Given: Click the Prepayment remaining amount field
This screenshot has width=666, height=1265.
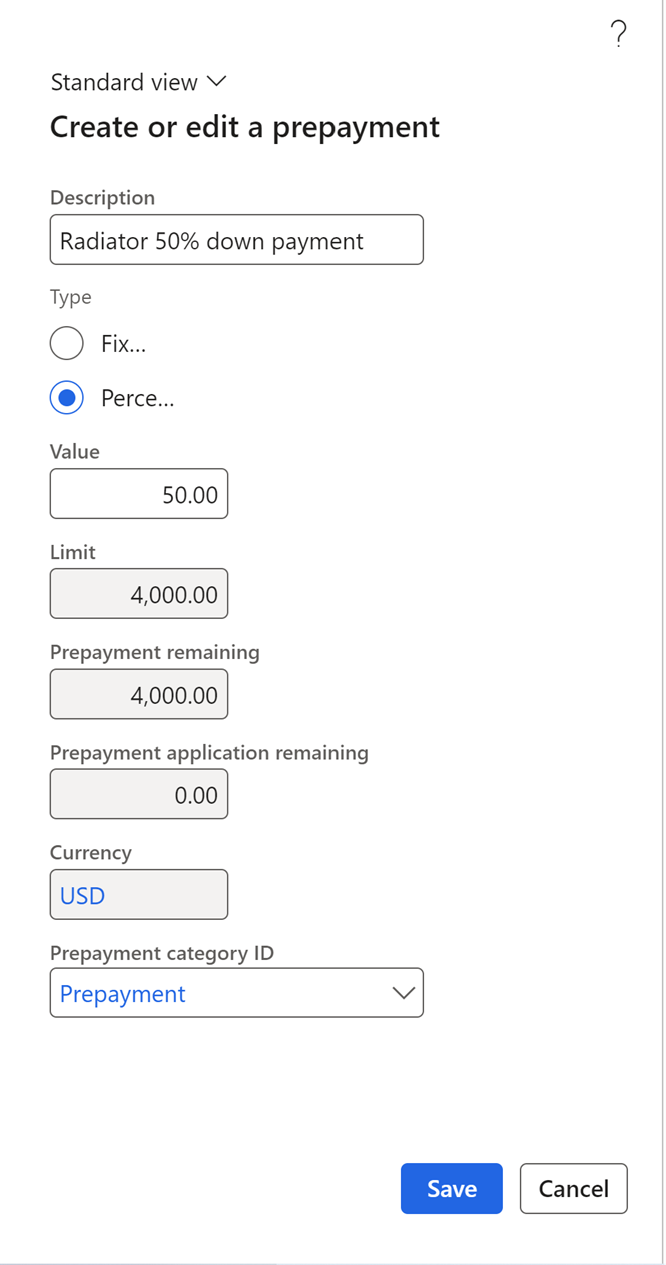Looking at the screenshot, I should coord(139,695).
